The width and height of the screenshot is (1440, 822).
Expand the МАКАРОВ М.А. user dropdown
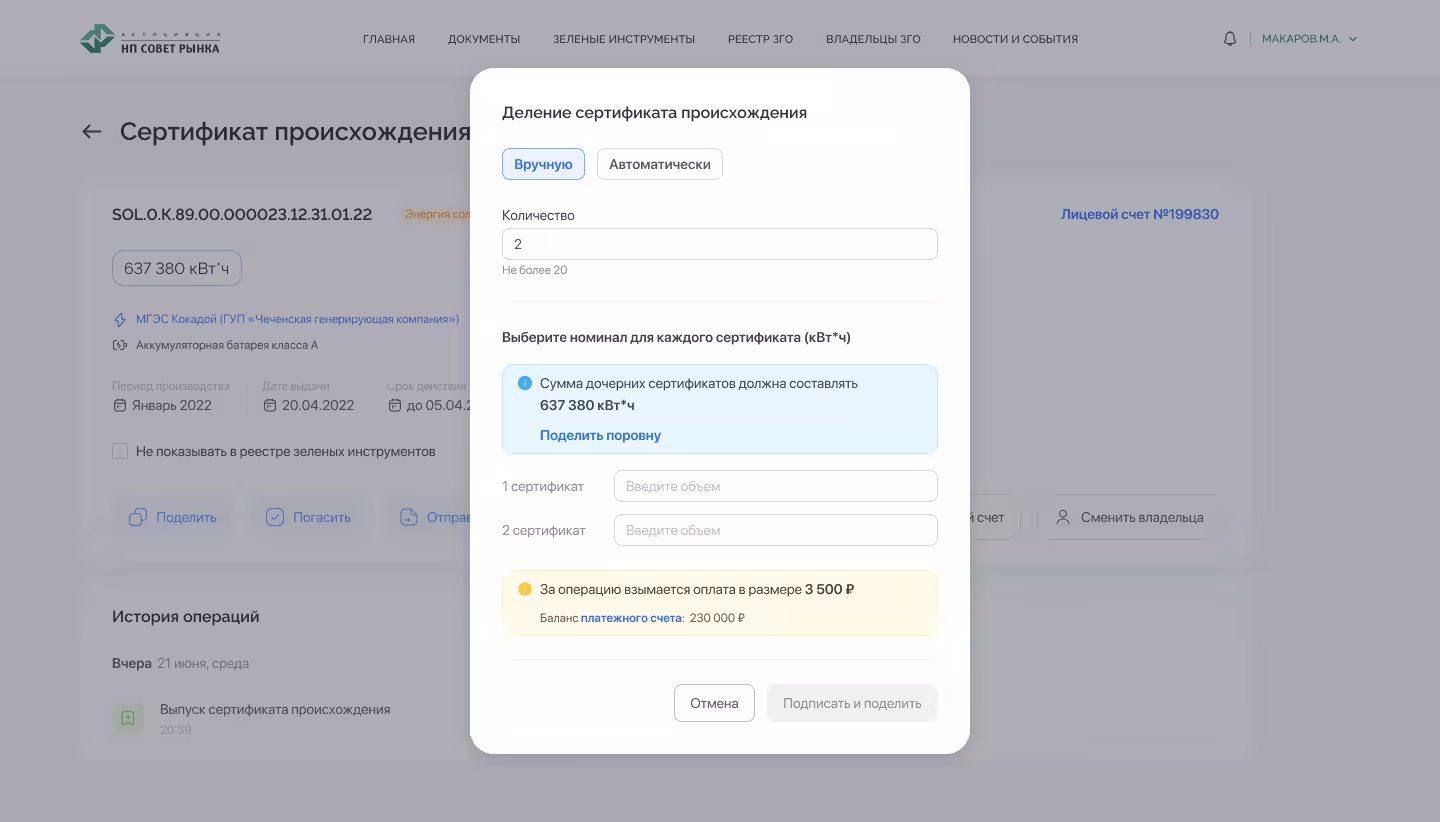(1309, 39)
